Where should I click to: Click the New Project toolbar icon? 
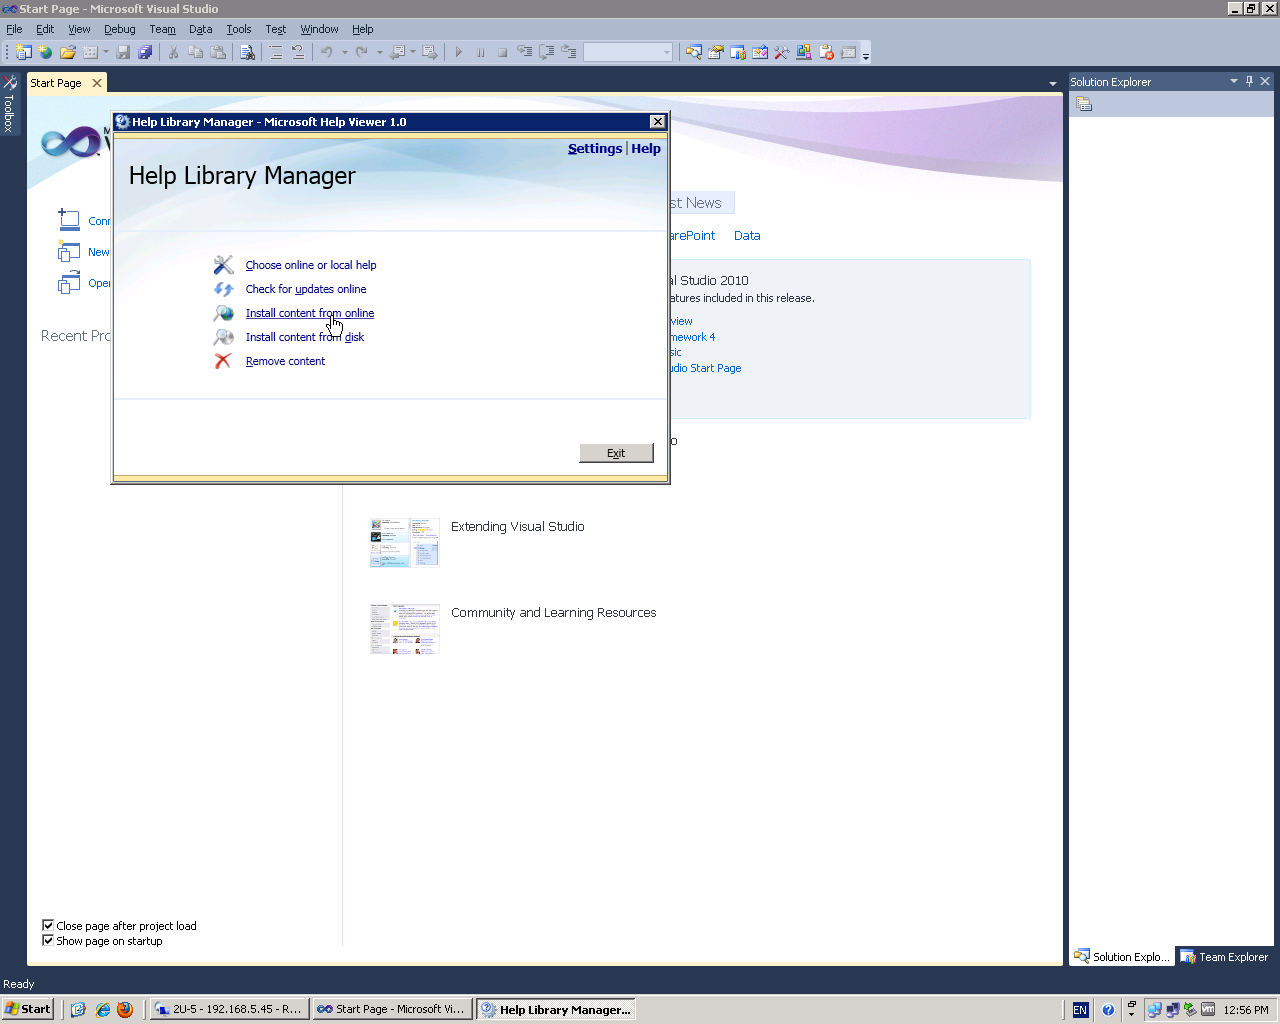click(24, 52)
